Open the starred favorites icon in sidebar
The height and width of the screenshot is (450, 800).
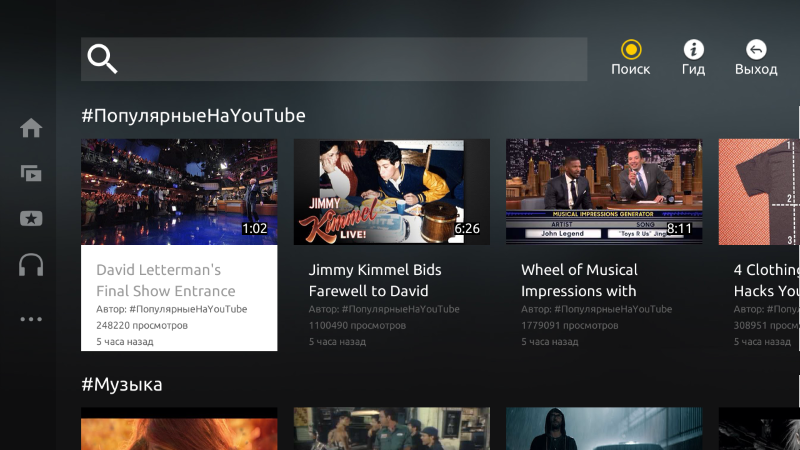pyautogui.click(x=31, y=218)
